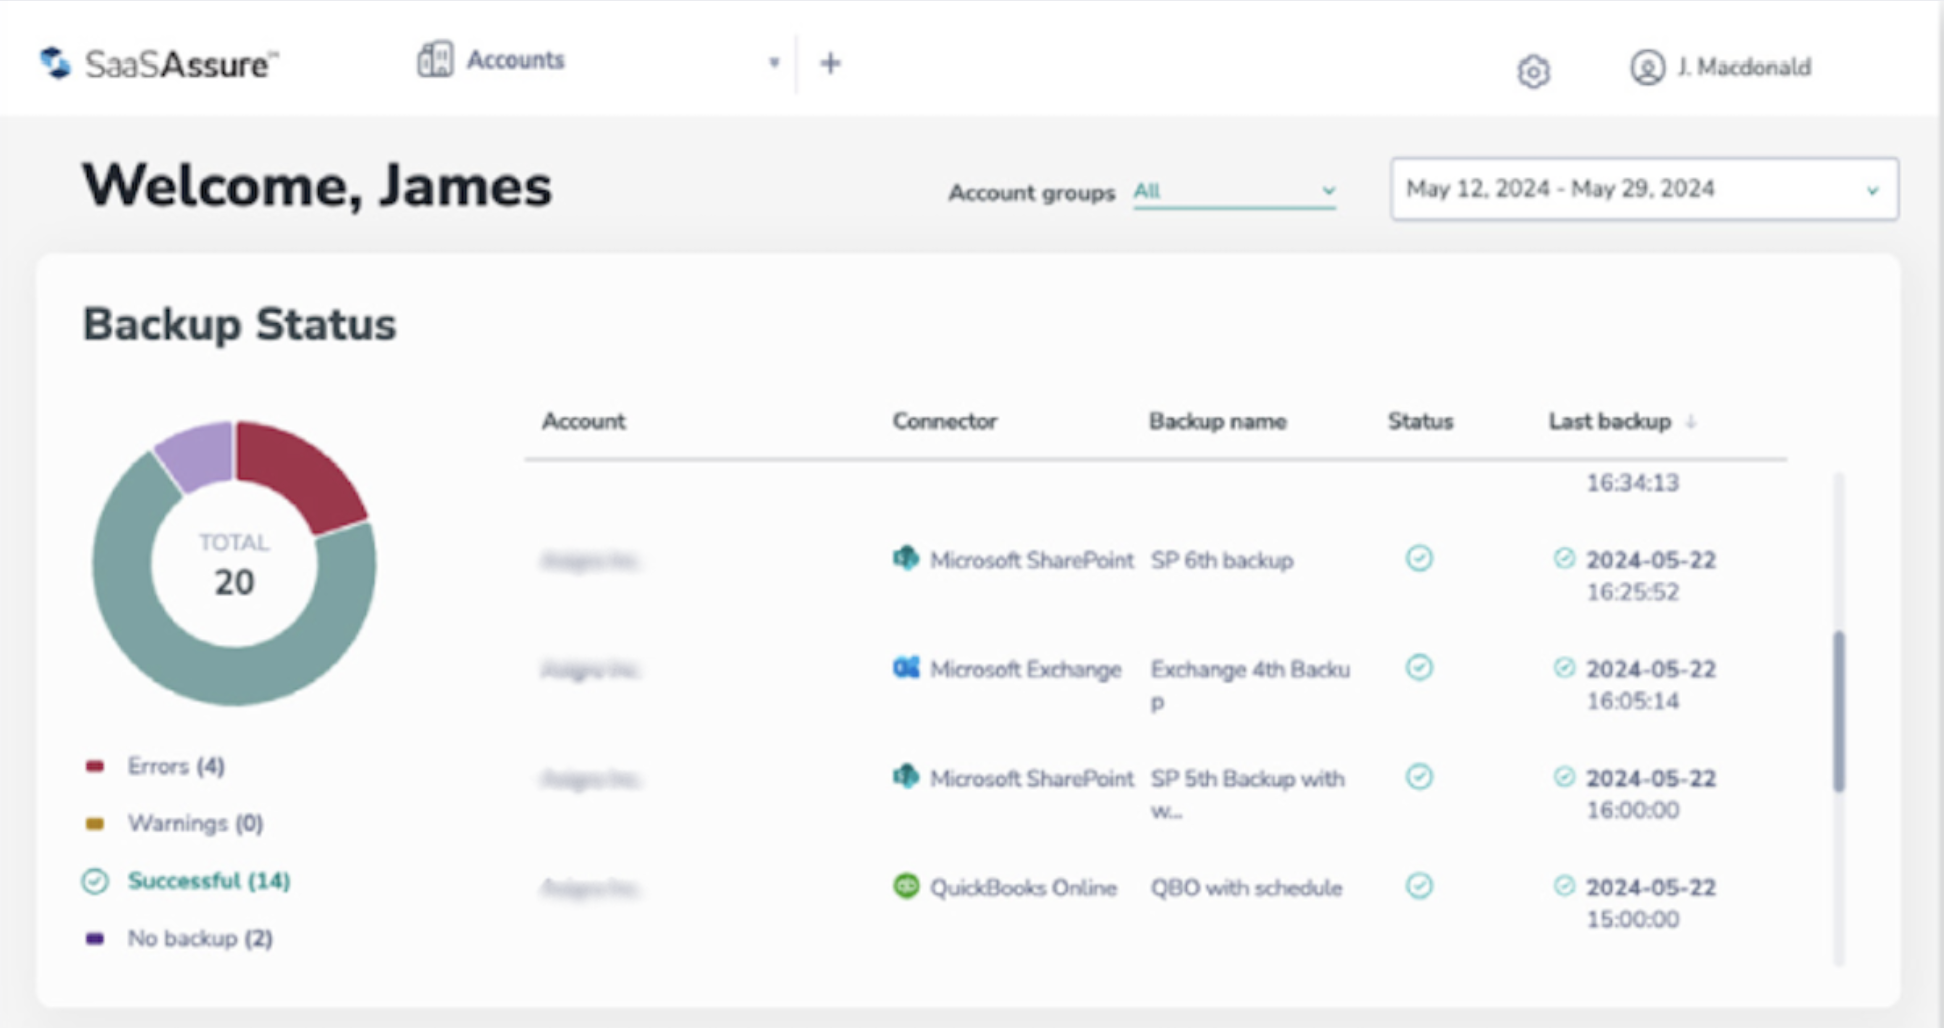Screen dimensions: 1944x1028
Task: Click the Accounts building icon
Action: click(435, 60)
